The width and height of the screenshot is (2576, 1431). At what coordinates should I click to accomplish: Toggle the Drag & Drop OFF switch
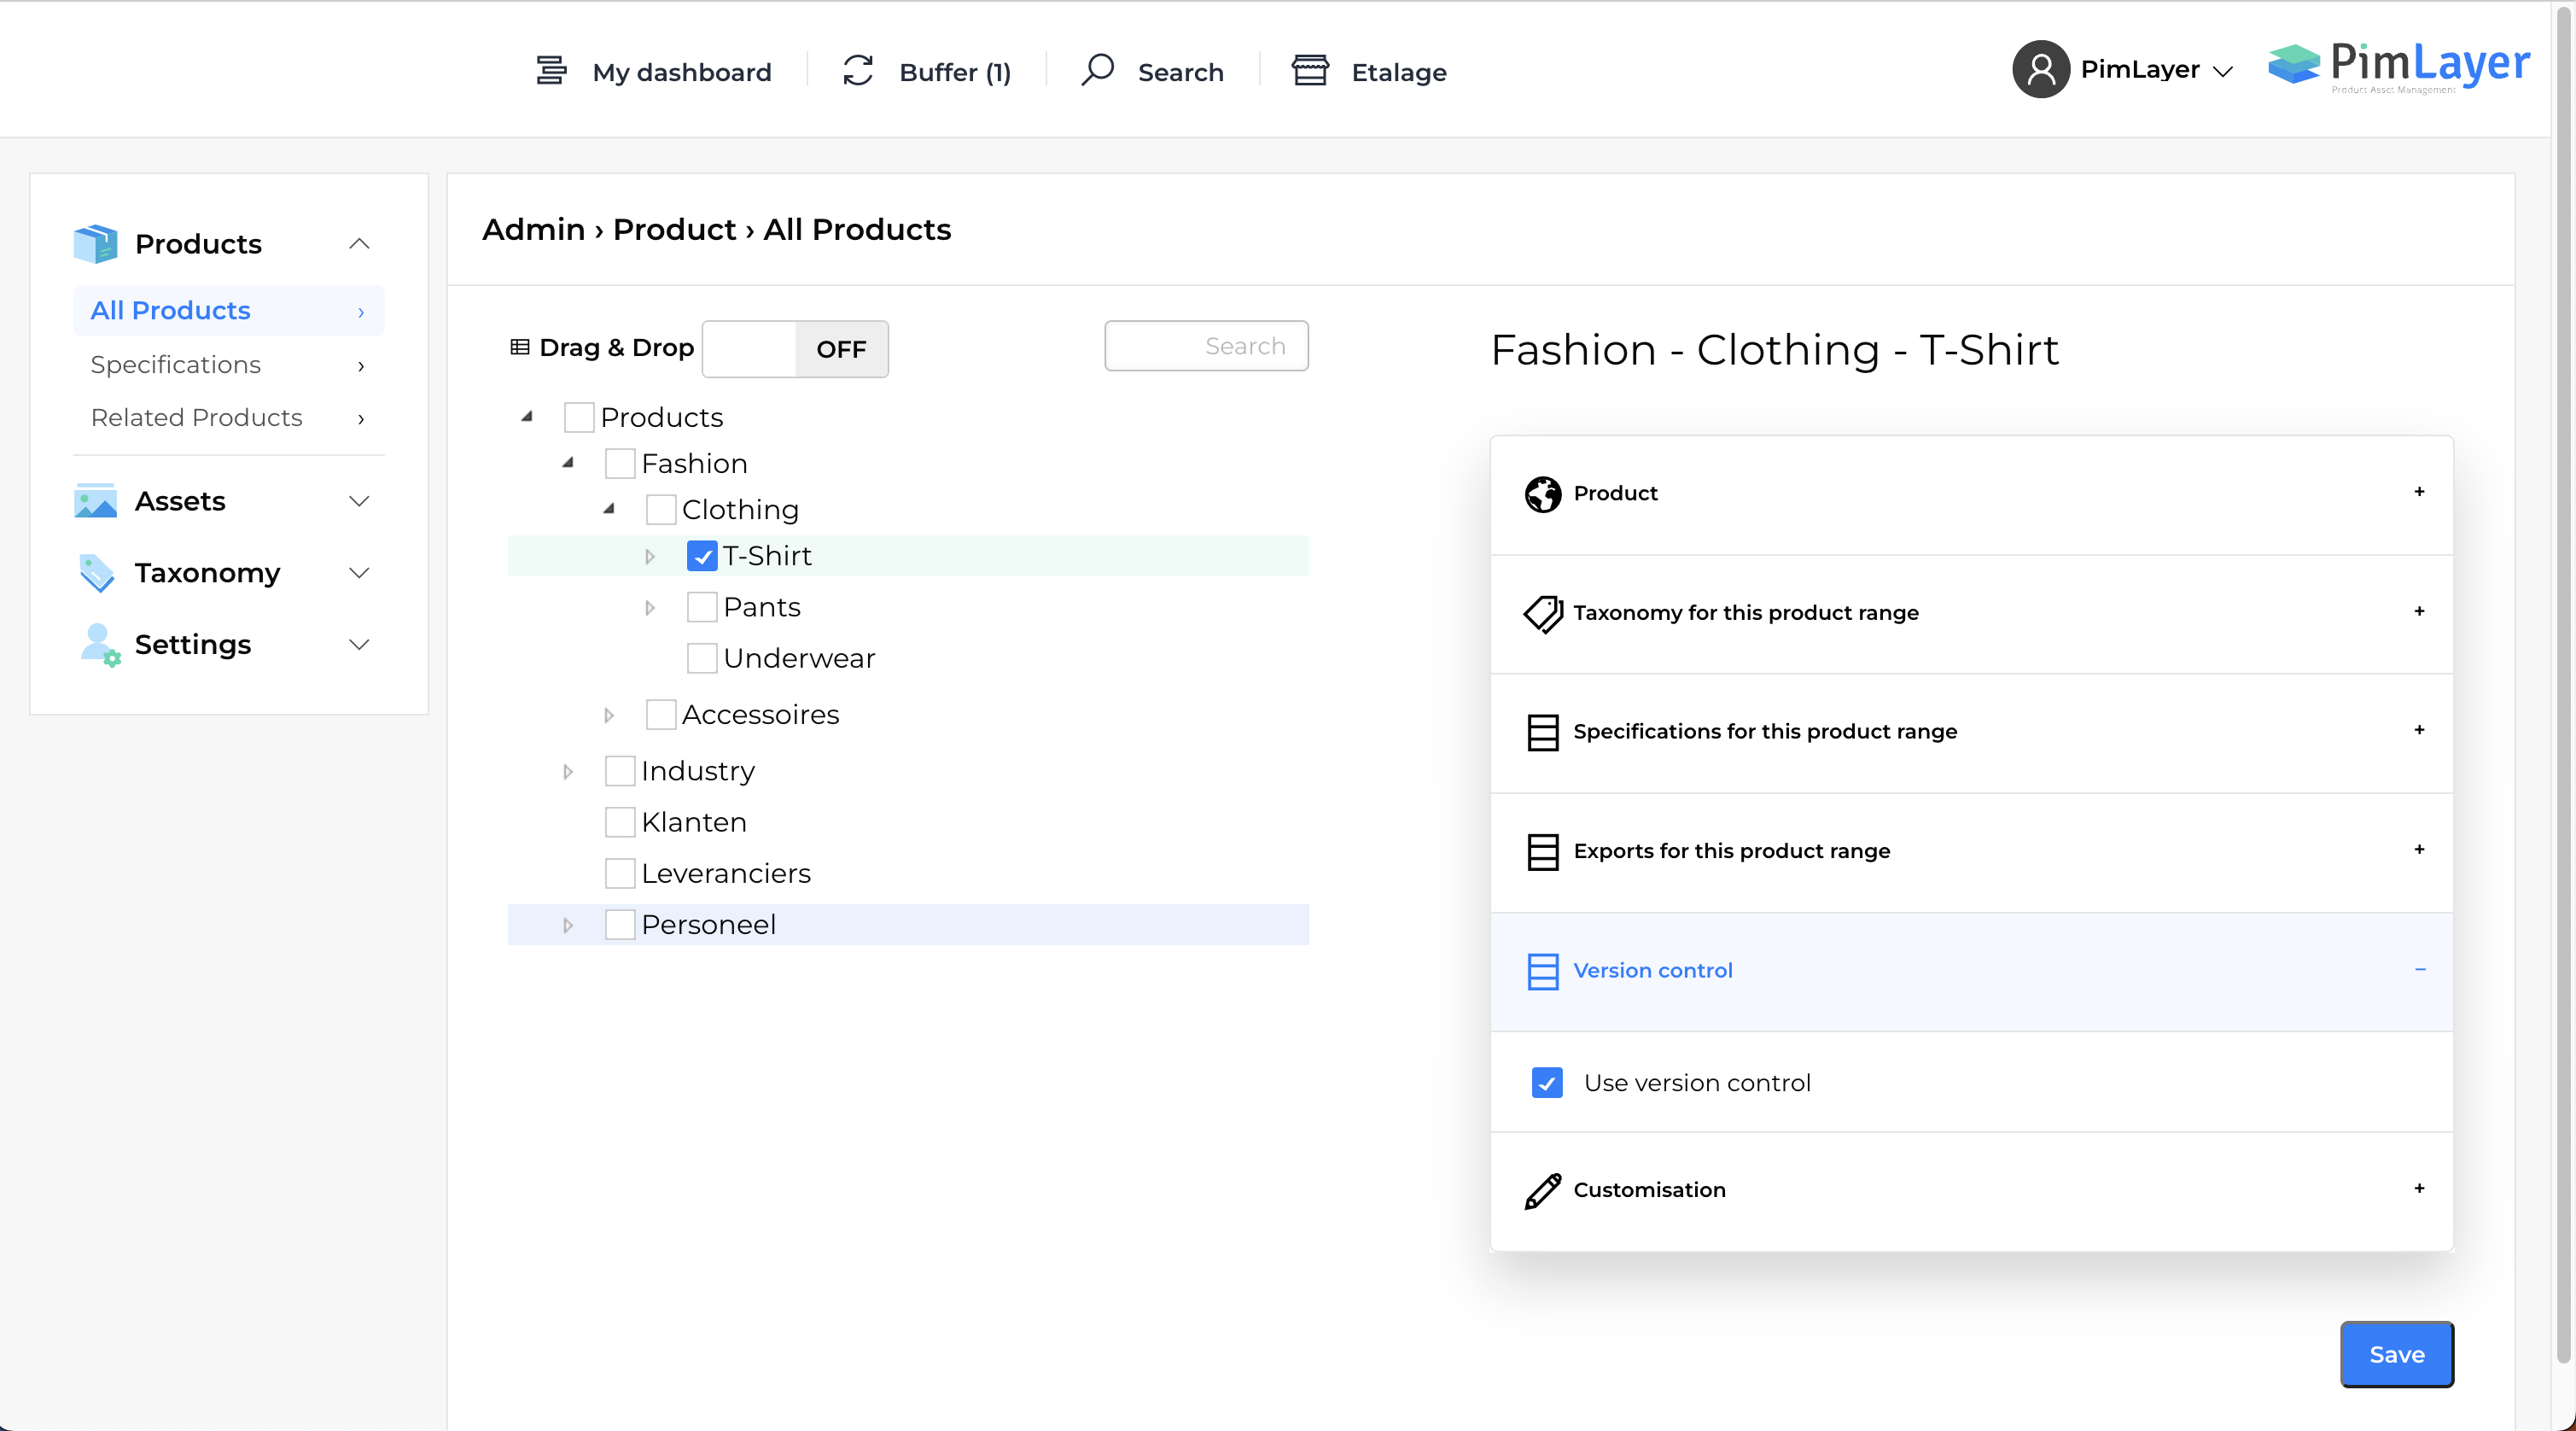click(x=795, y=349)
